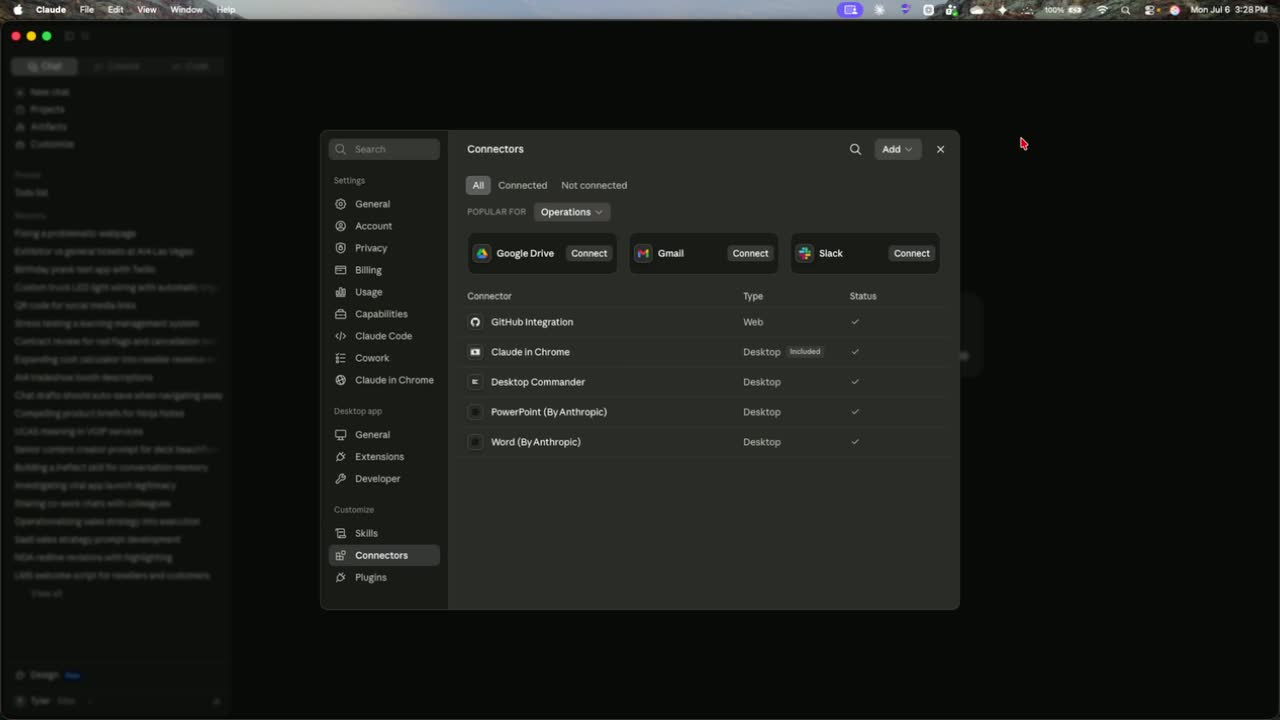Click the GitHub Integration status checkmark
The width and height of the screenshot is (1280, 720).
tap(855, 322)
